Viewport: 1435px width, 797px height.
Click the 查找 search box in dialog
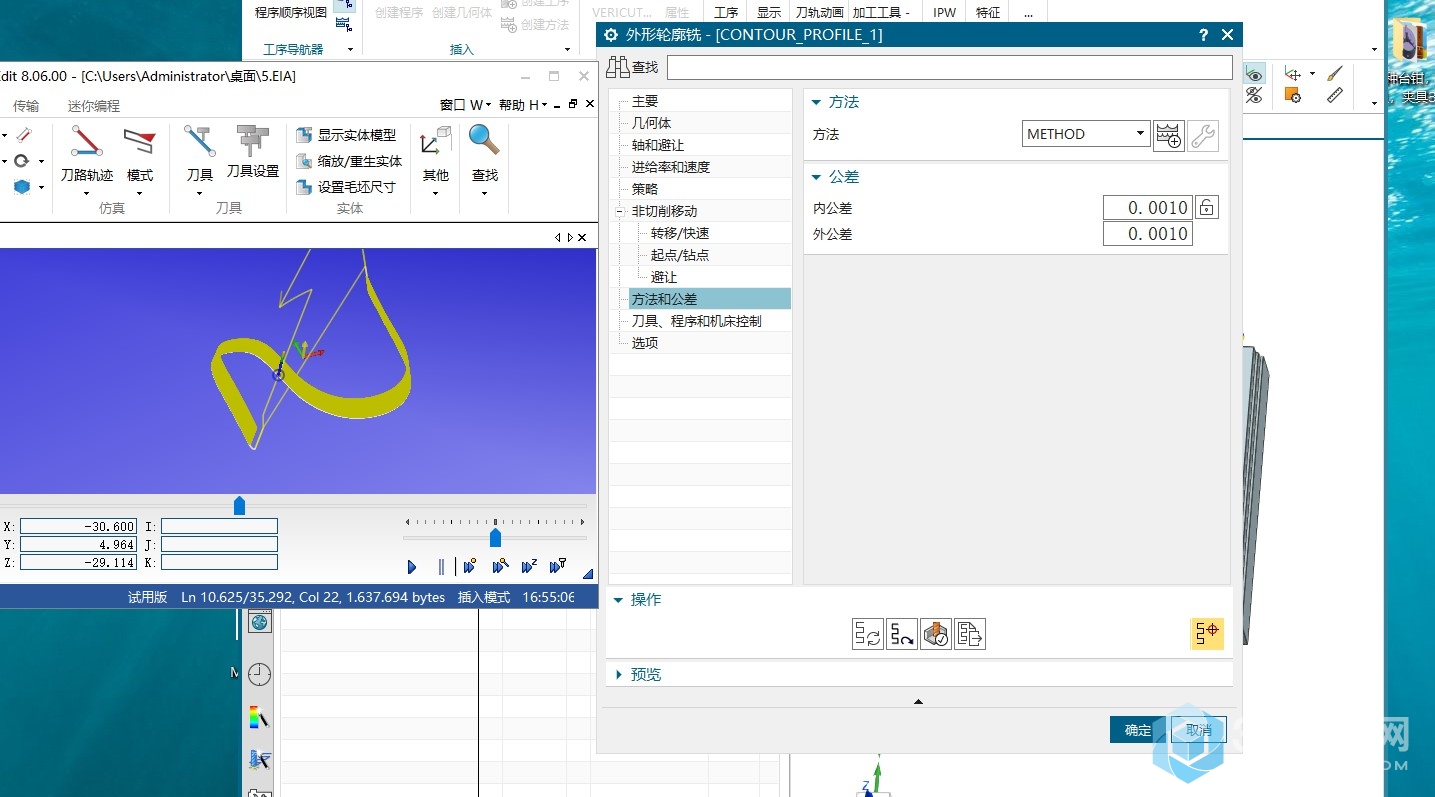950,67
